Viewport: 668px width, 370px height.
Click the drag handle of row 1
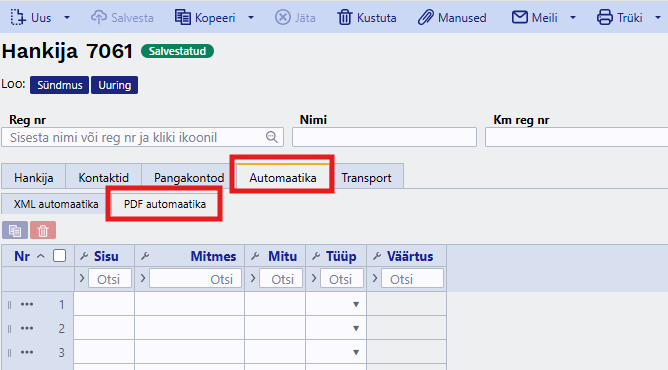pos(9,304)
